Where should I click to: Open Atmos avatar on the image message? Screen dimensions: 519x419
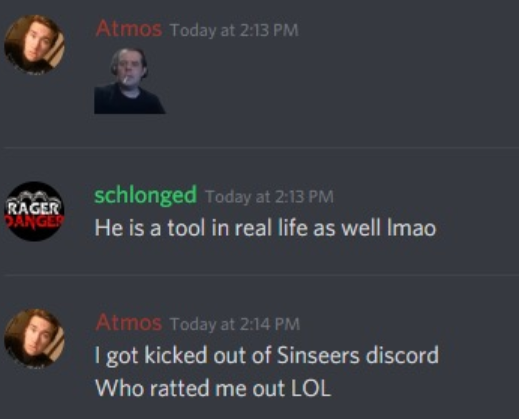coord(34,44)
